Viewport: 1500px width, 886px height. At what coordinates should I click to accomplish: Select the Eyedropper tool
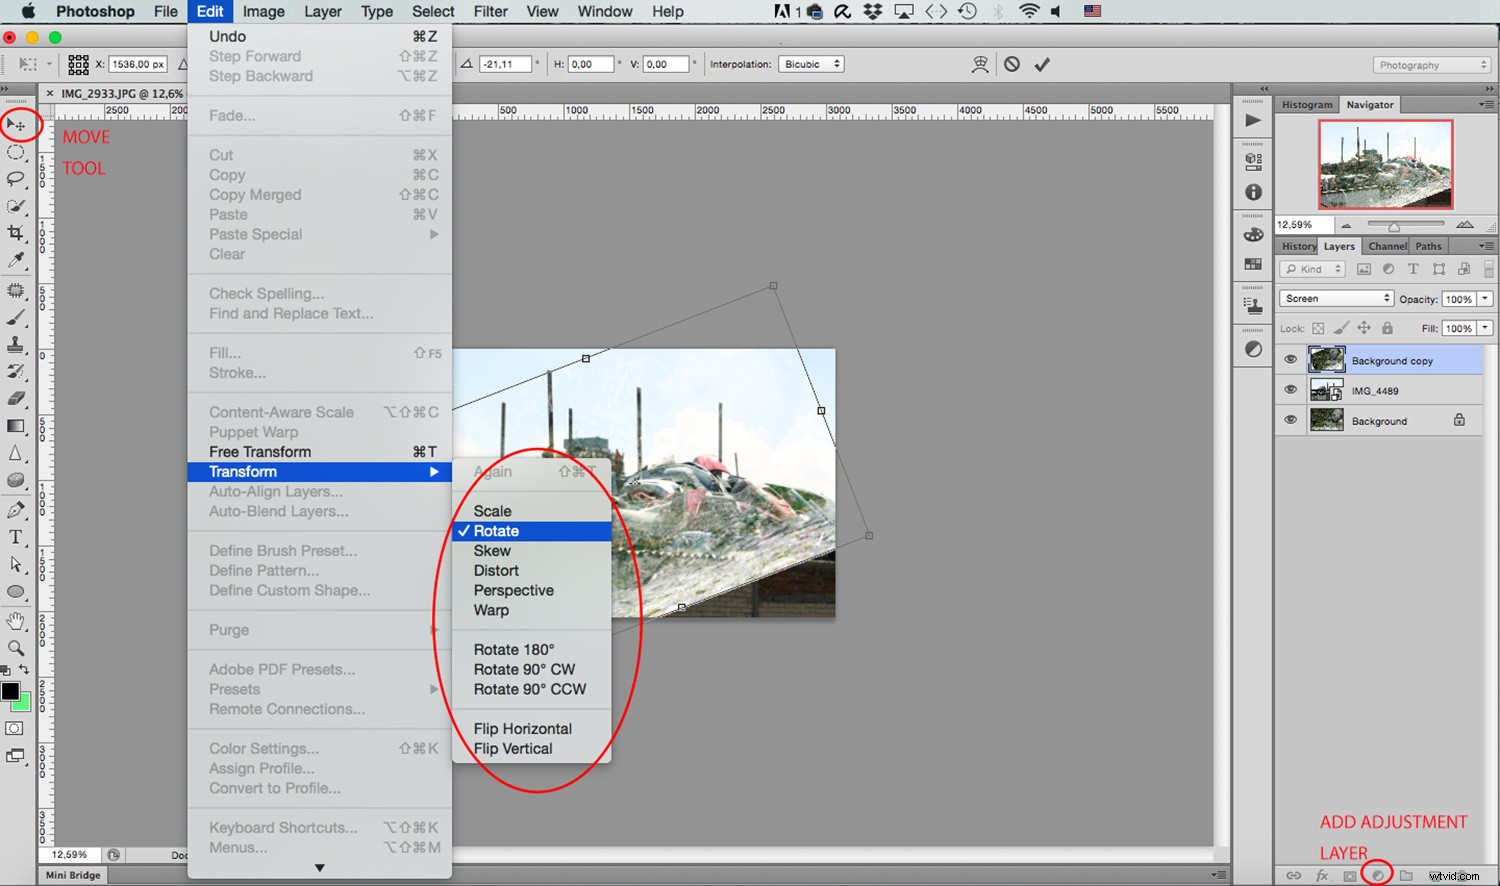tap(17, 257)
